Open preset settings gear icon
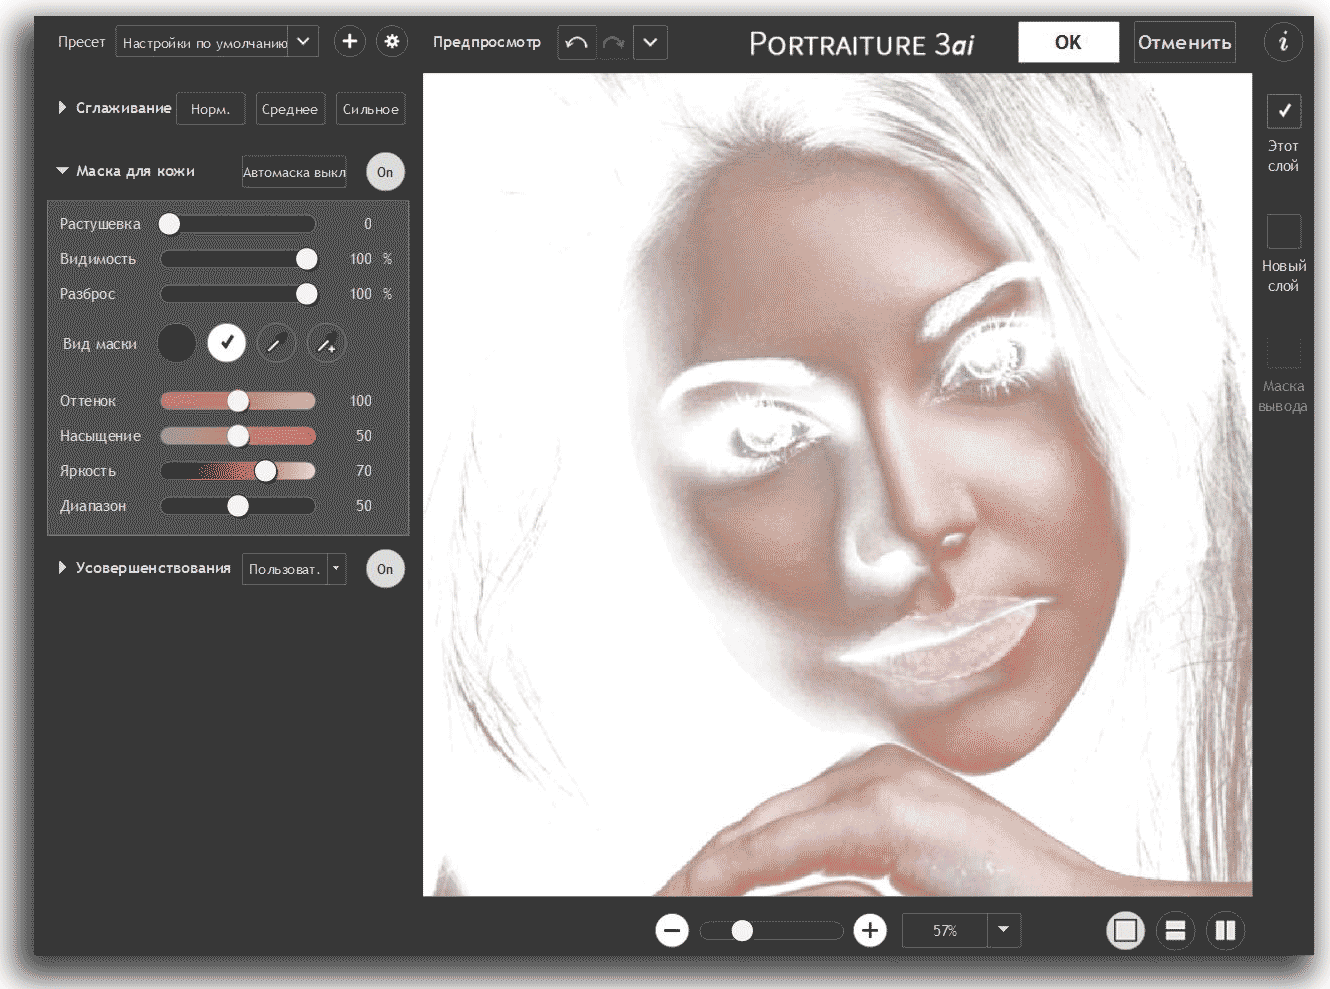Viewport: 1330px width, 989px height. click(x=392, y=42)
